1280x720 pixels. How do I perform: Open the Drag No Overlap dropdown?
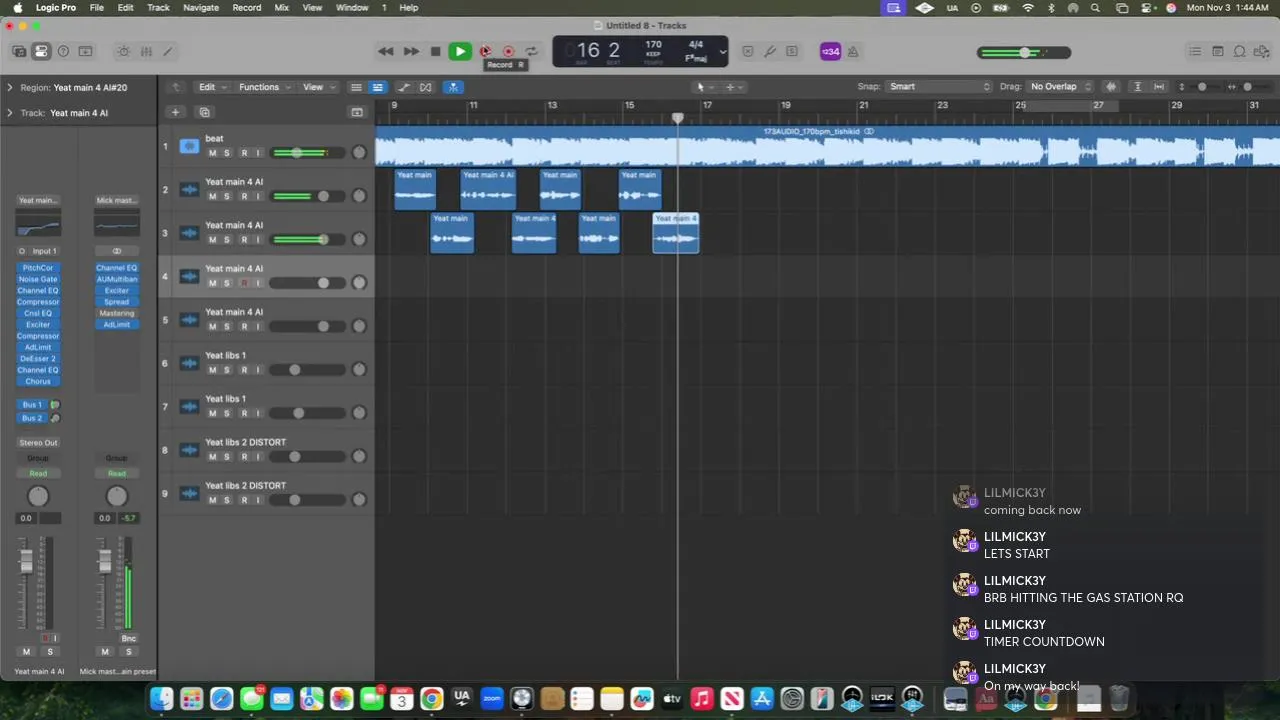click(x=1060, y=87)
